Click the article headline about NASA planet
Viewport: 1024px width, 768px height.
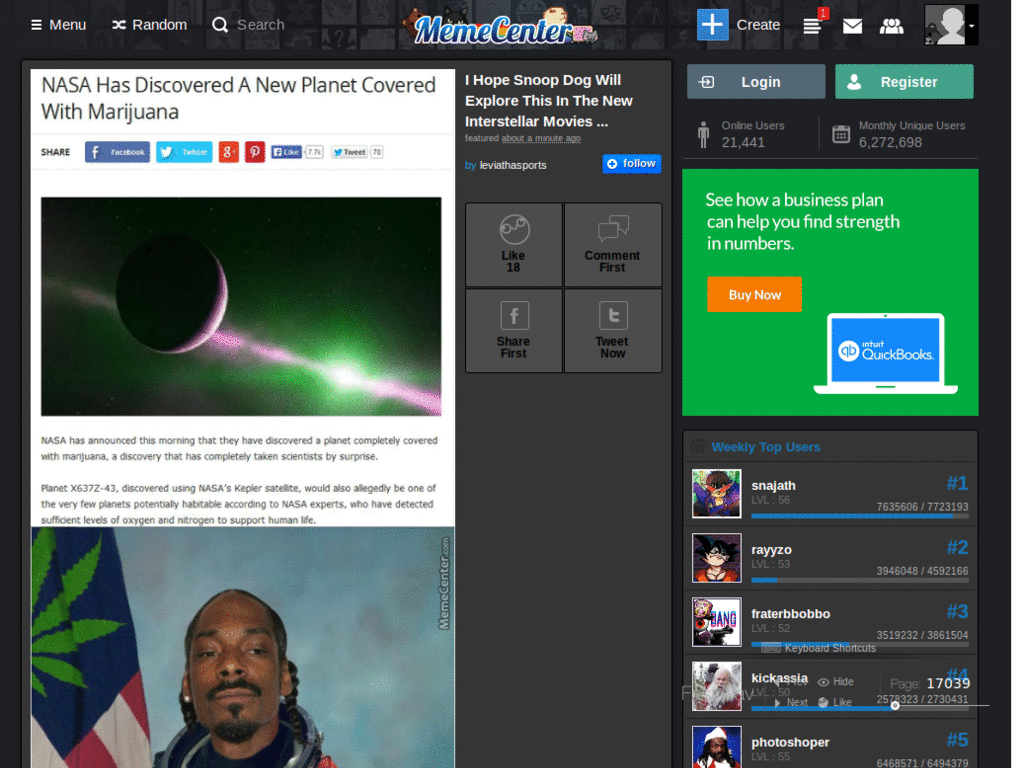238,98
